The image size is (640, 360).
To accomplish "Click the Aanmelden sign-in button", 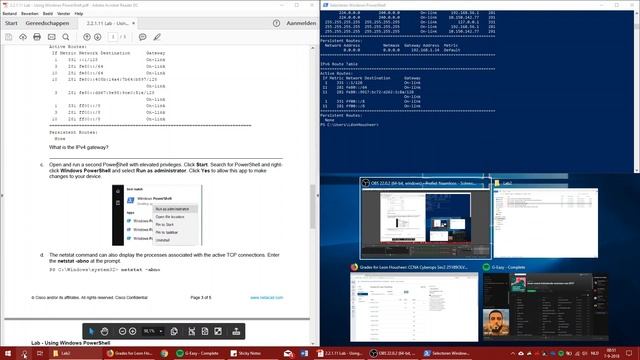I will [x=301, y=23].
